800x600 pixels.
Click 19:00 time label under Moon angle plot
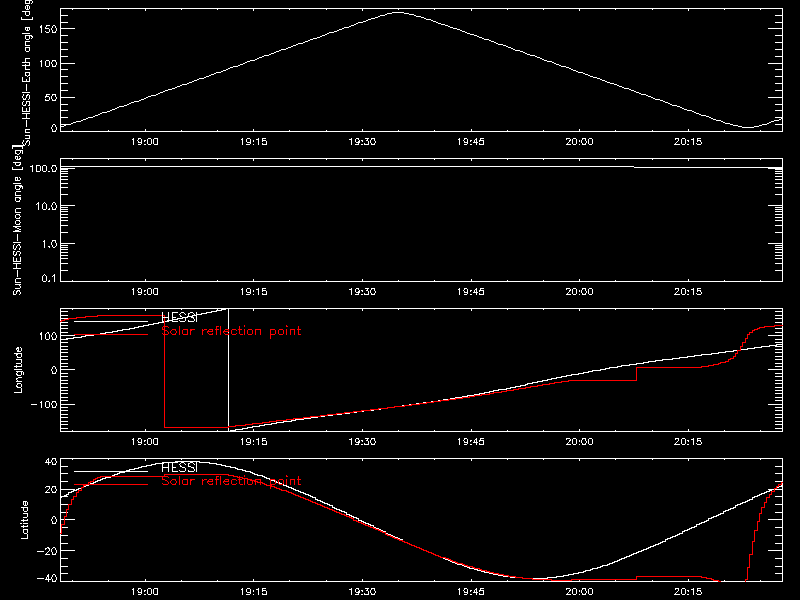pyautogui.click(x=145, y=292)
